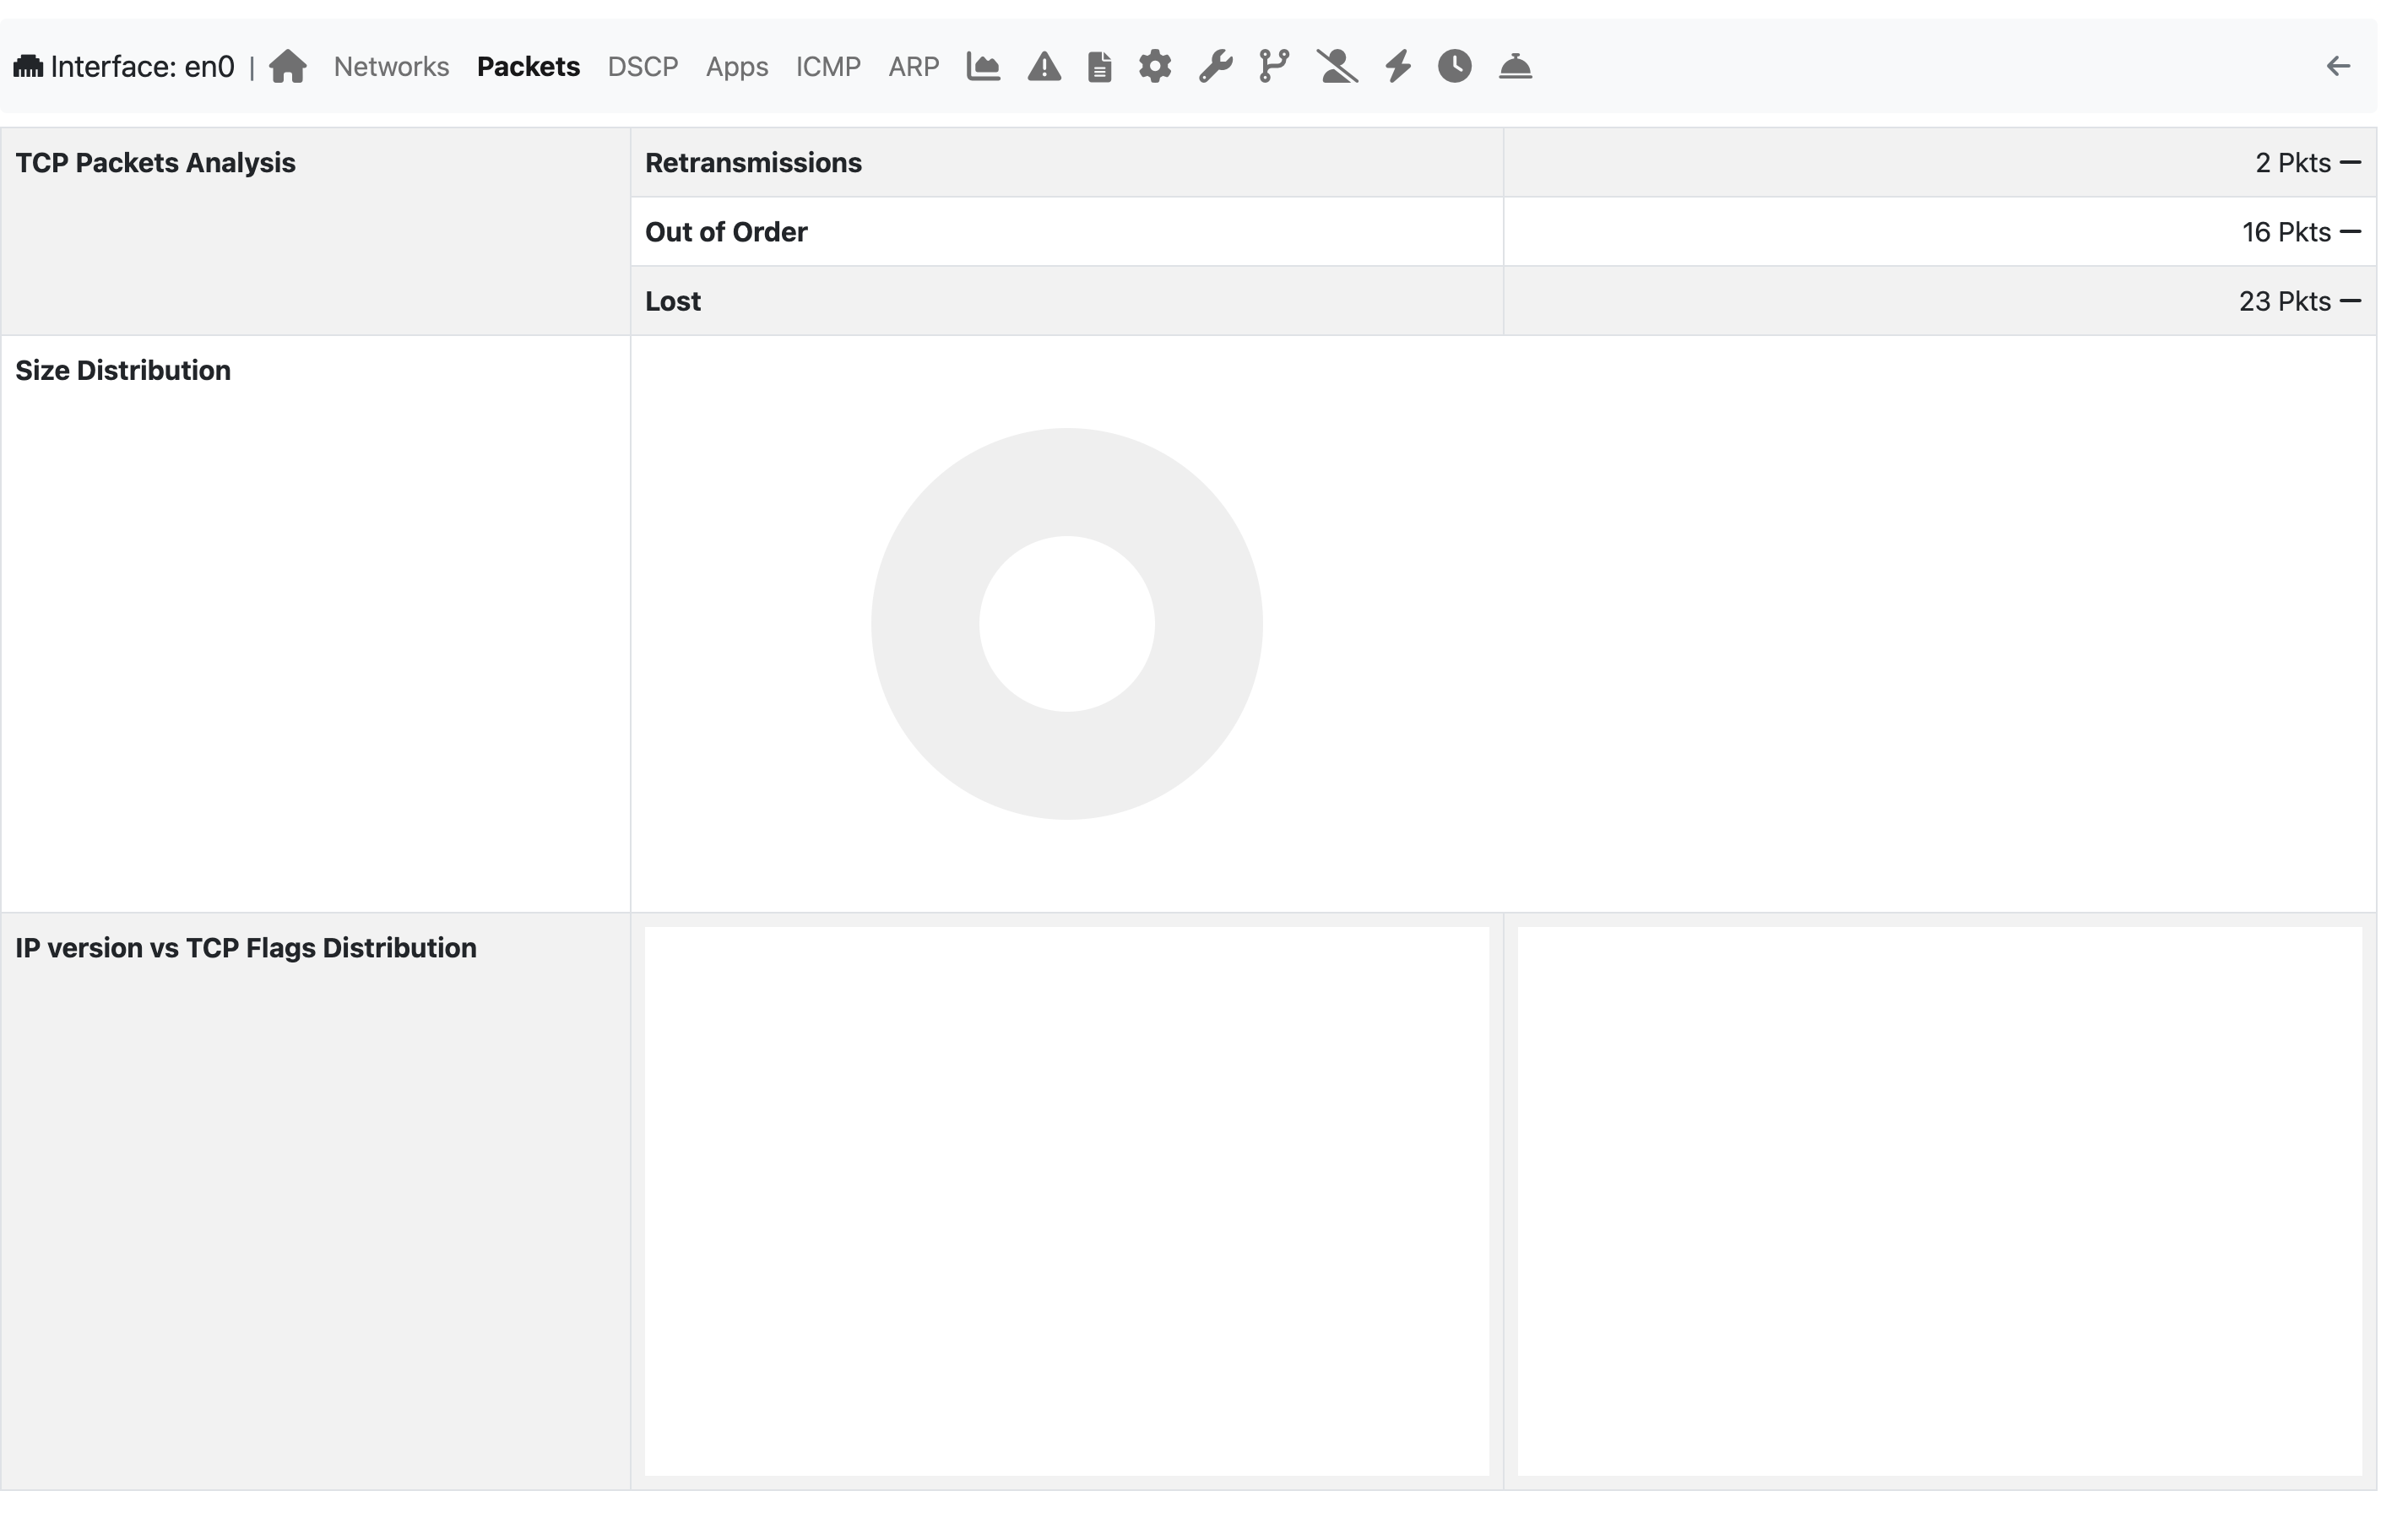The width and height of the screenshot is (2408, 1518).
Task: Click the trend dash next to Retransmissions
Action: 2351,162
